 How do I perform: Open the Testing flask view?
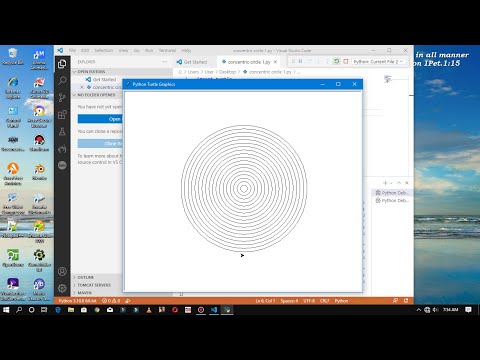point(62,131)
